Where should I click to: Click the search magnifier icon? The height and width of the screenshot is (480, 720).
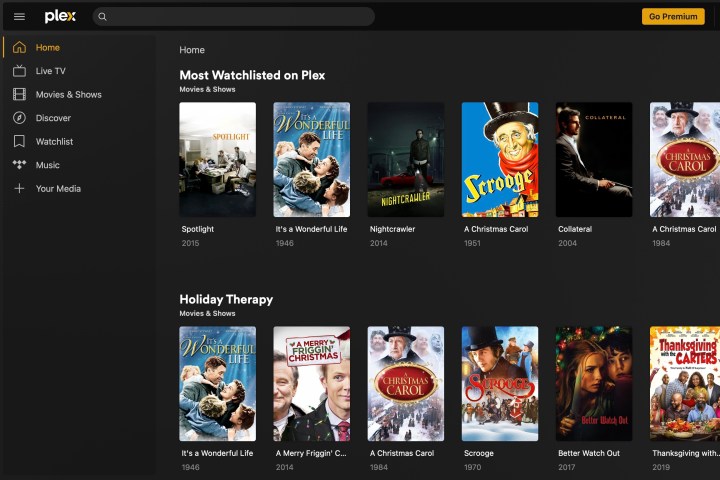[102, 17]
